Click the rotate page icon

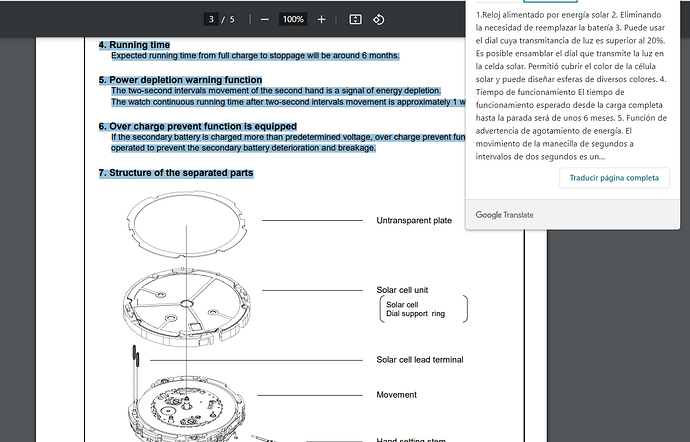coord(378,19)
